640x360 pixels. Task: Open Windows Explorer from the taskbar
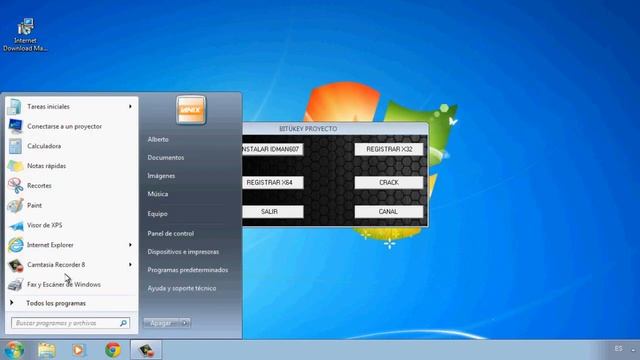point(47,350)
